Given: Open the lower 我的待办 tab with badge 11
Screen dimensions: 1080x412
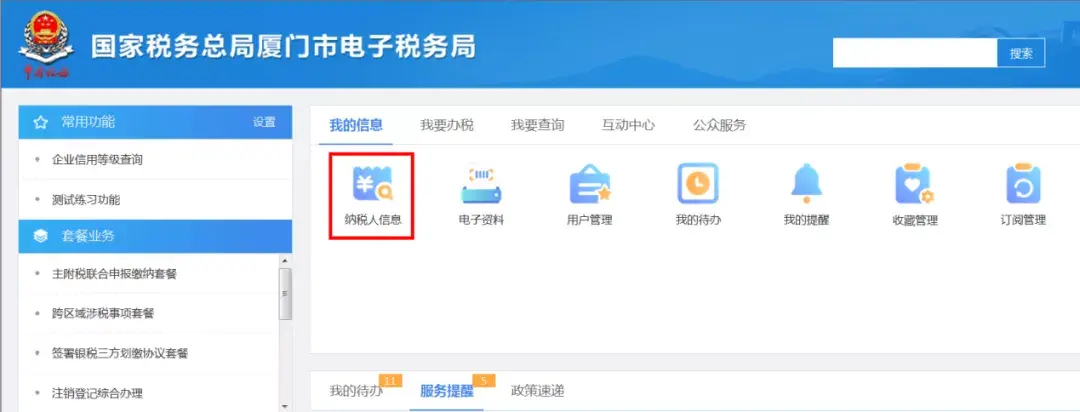Looking at the screenshot, I should click(356, 391).
